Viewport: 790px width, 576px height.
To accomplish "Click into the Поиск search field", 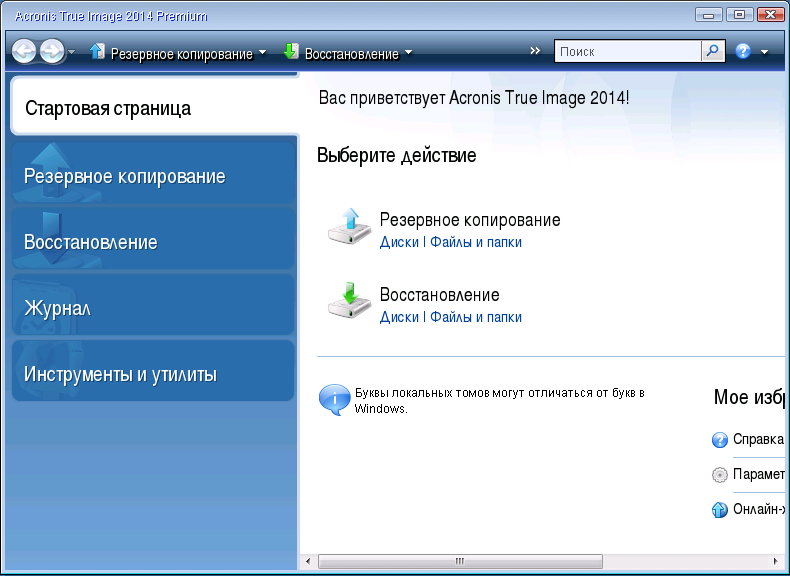I will pos(628,51).
